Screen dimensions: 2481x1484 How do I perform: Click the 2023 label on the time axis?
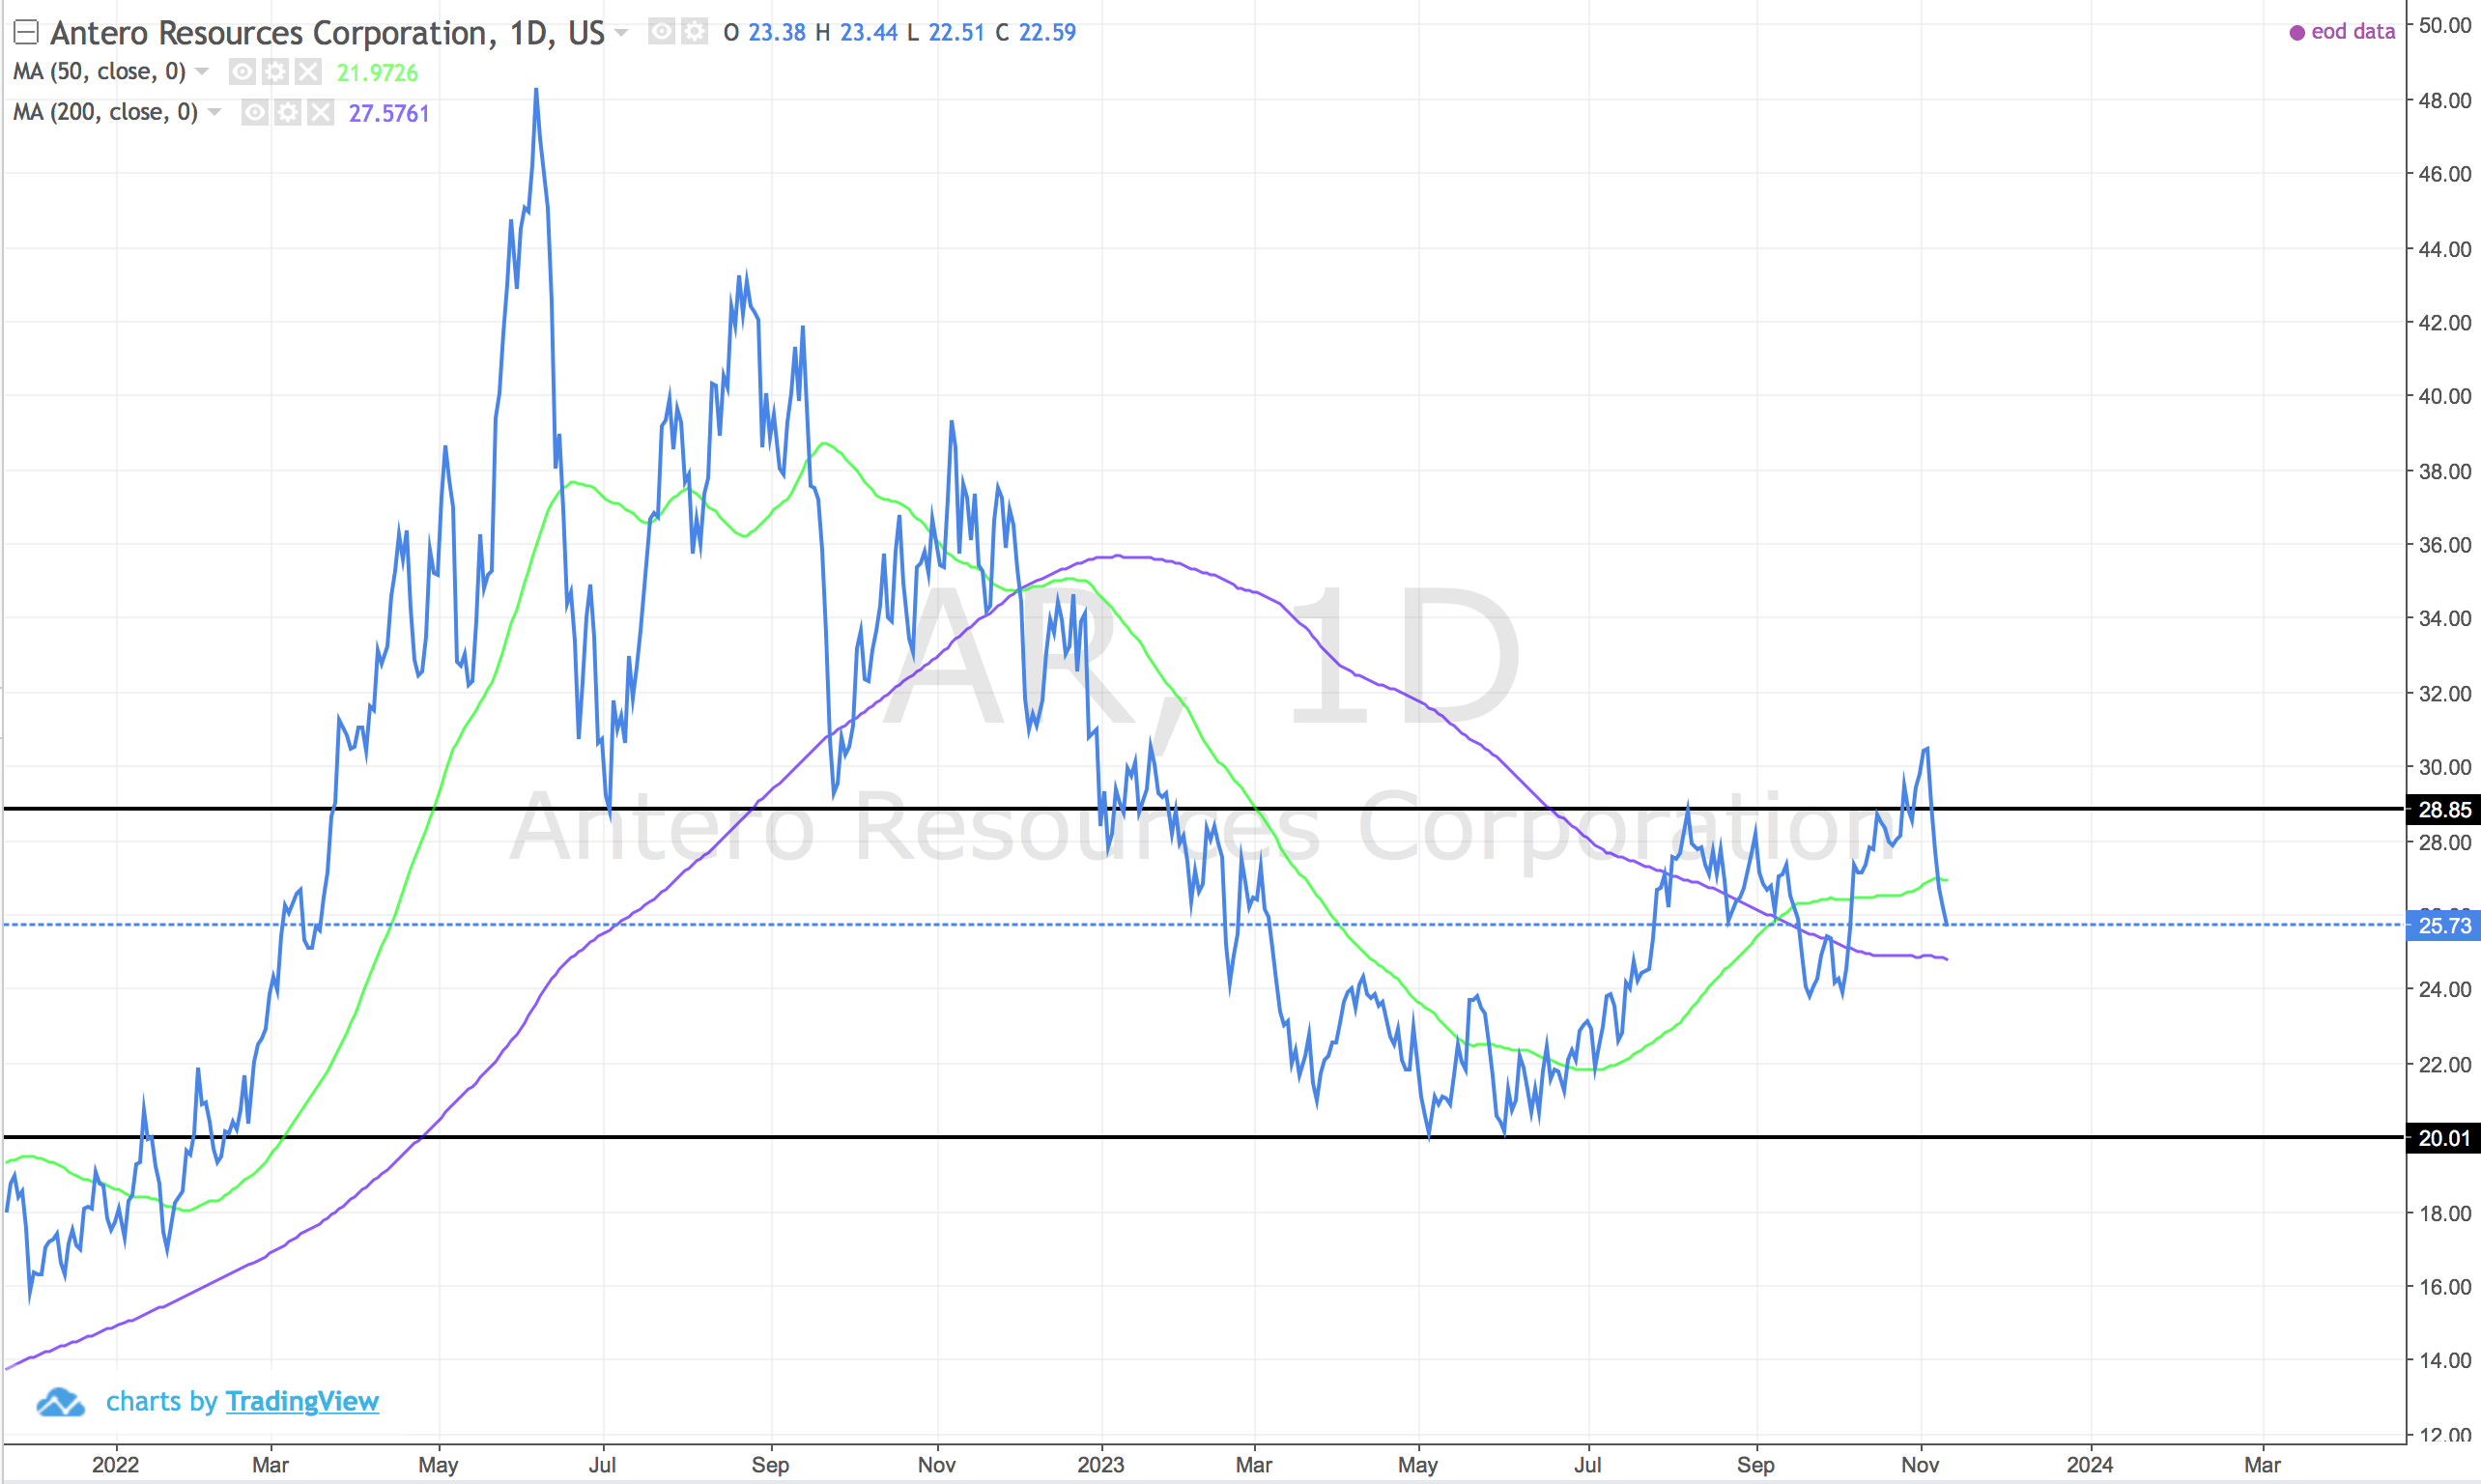(1101, 1465)
